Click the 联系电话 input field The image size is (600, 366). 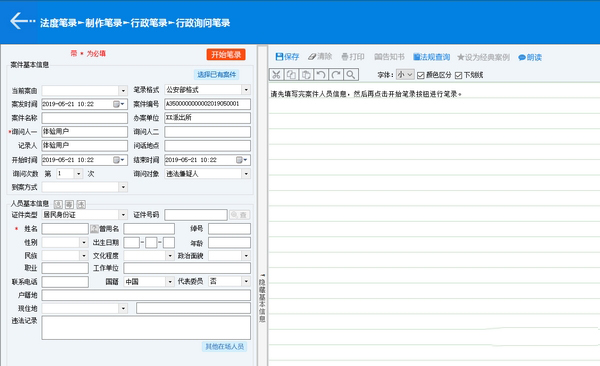[65, 282]
